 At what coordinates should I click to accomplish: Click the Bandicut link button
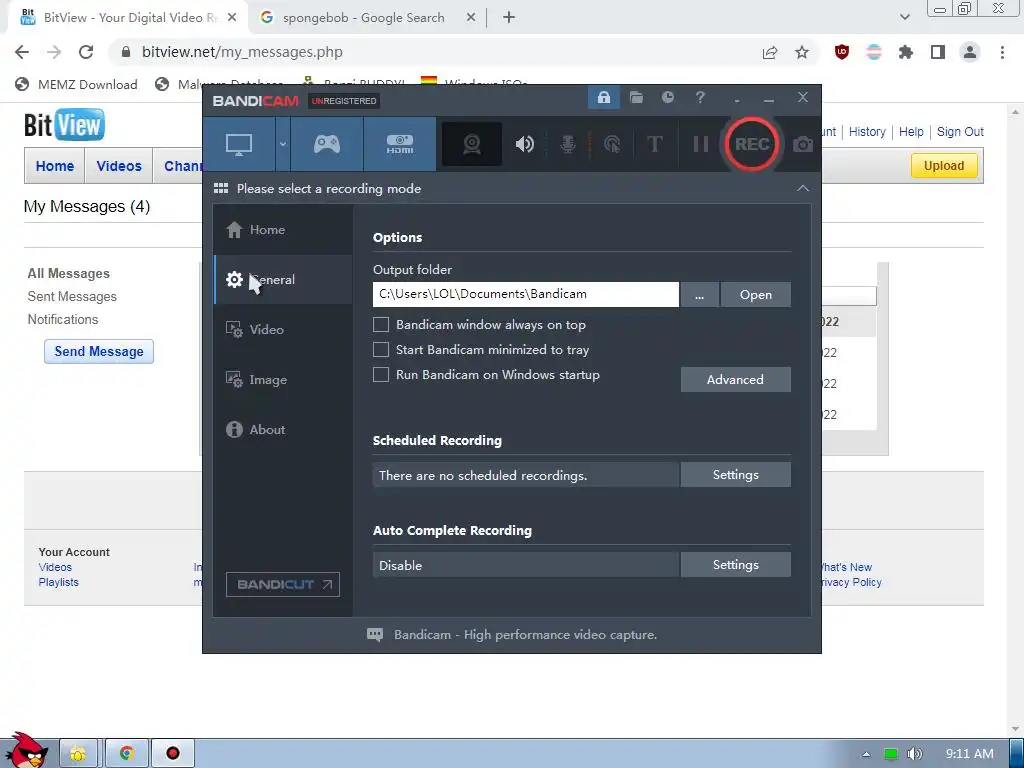283,584
